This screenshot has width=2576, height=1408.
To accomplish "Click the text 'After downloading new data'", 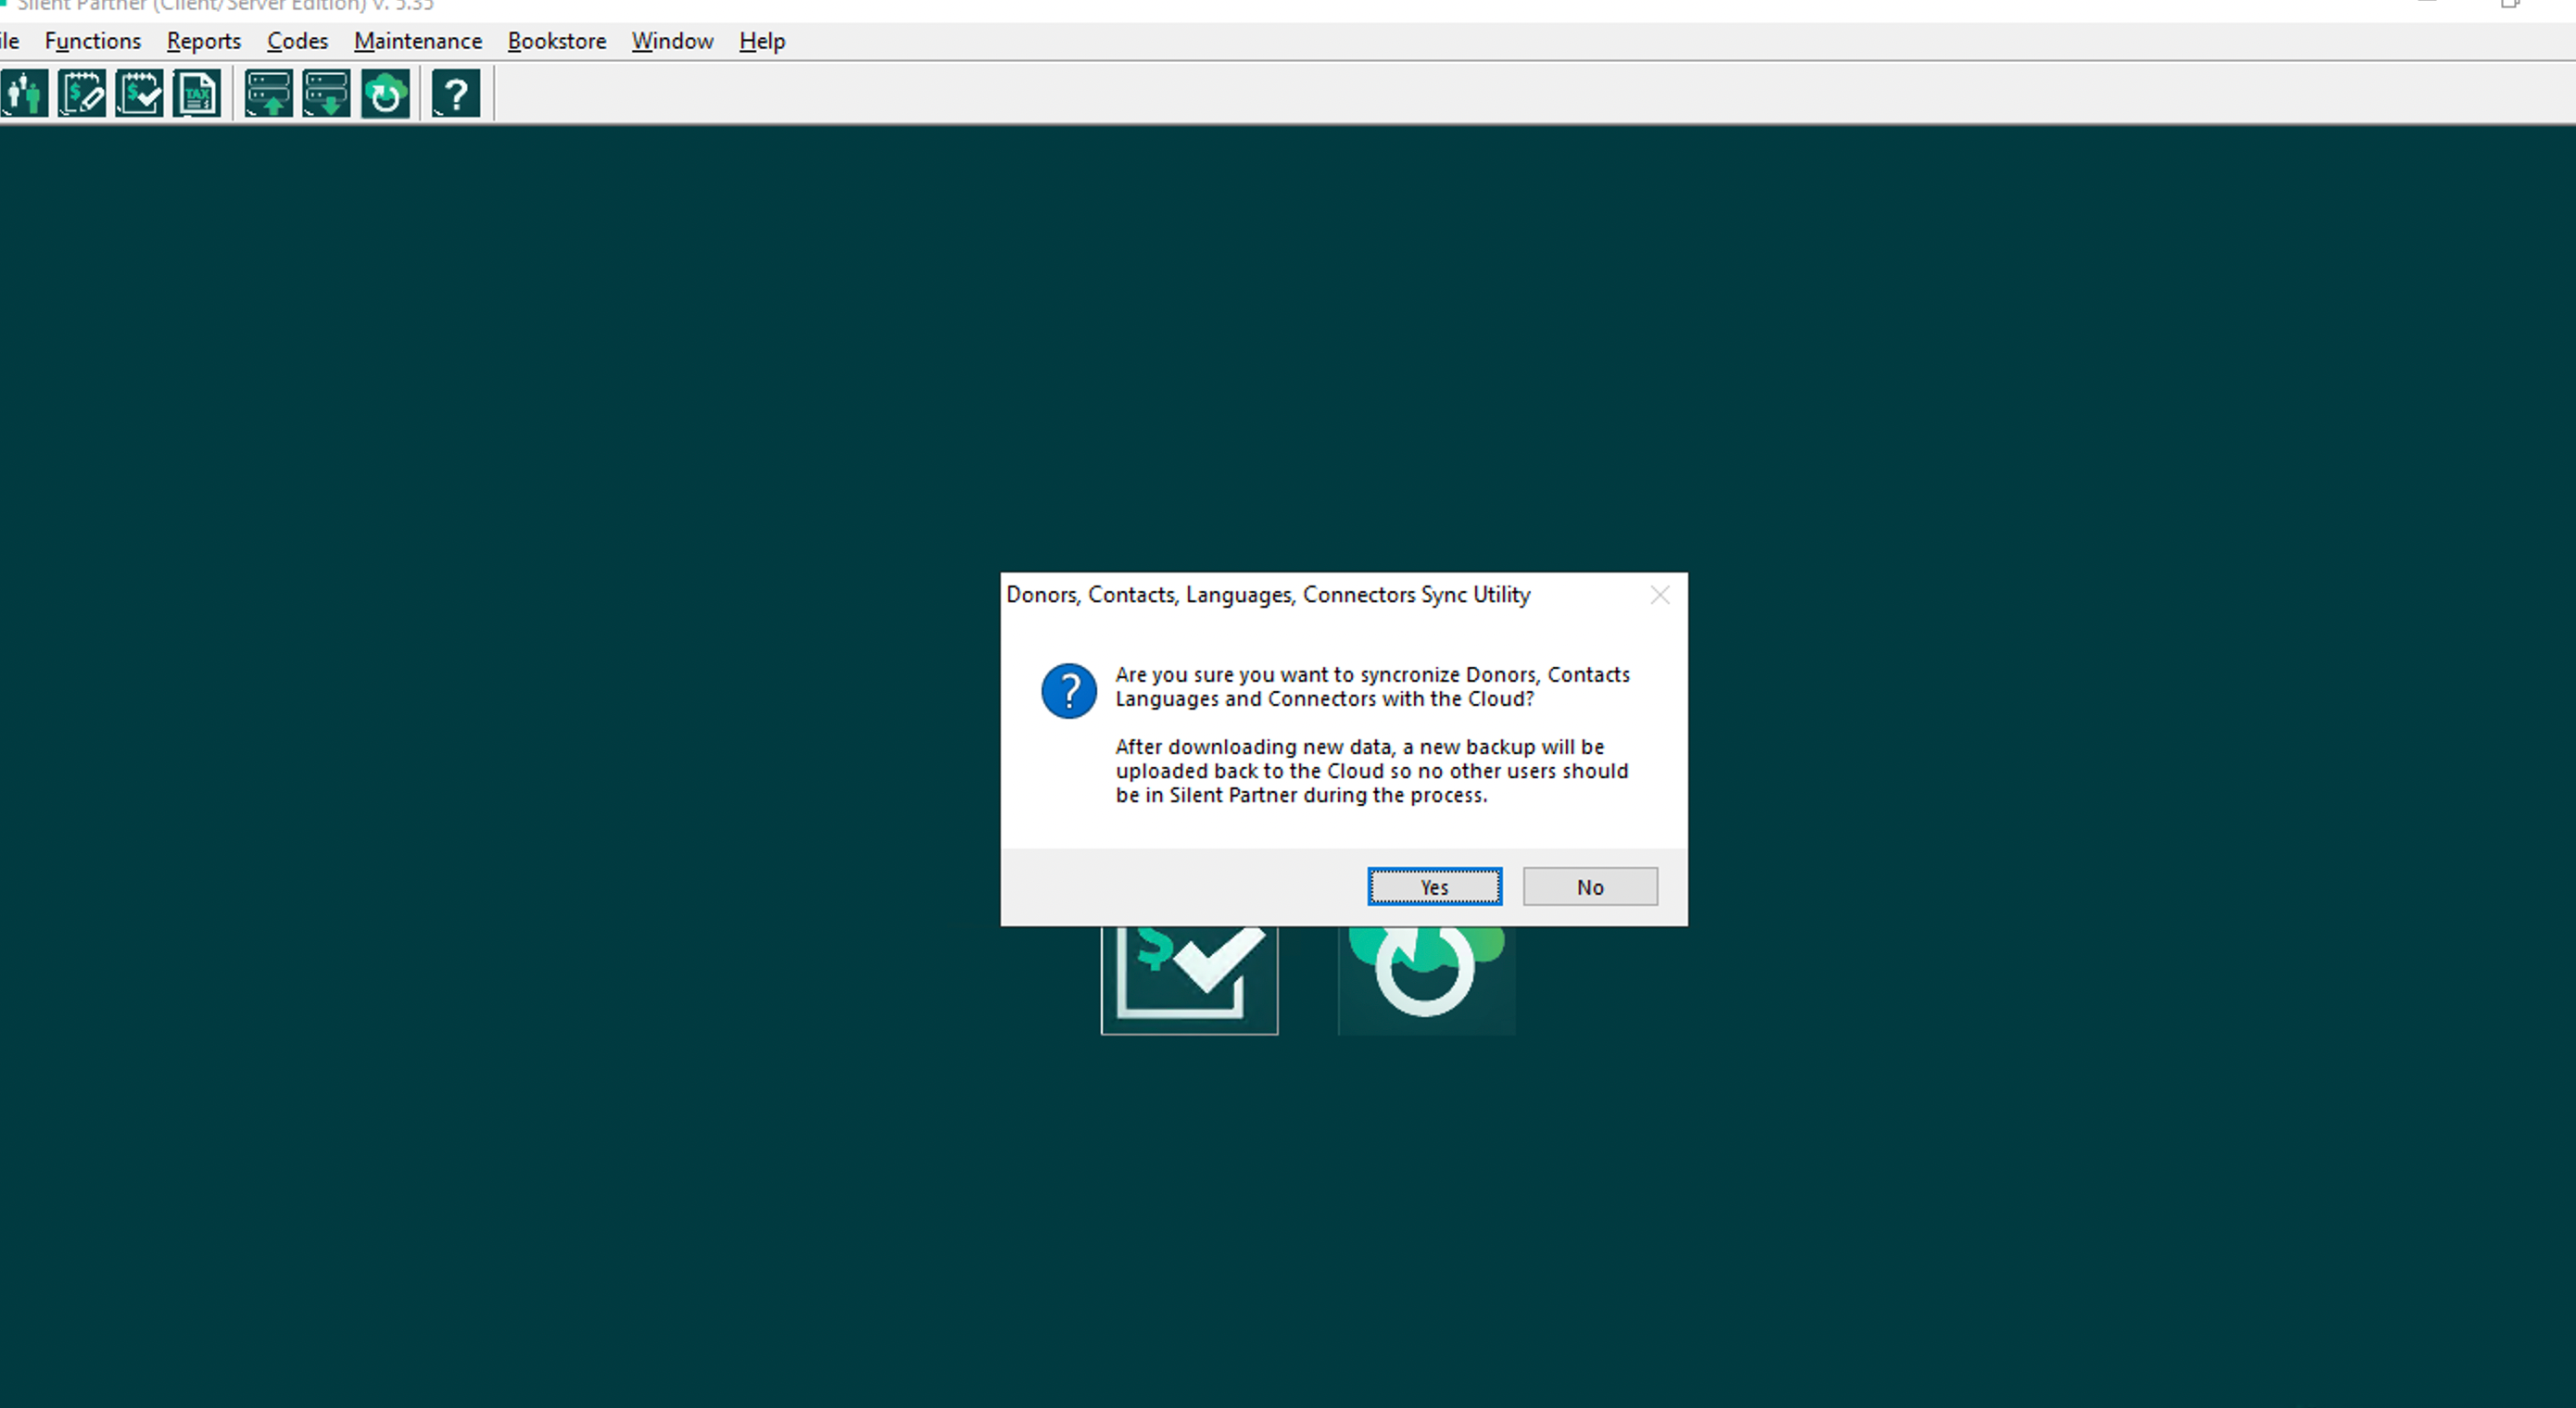I will click(1254, 747).
